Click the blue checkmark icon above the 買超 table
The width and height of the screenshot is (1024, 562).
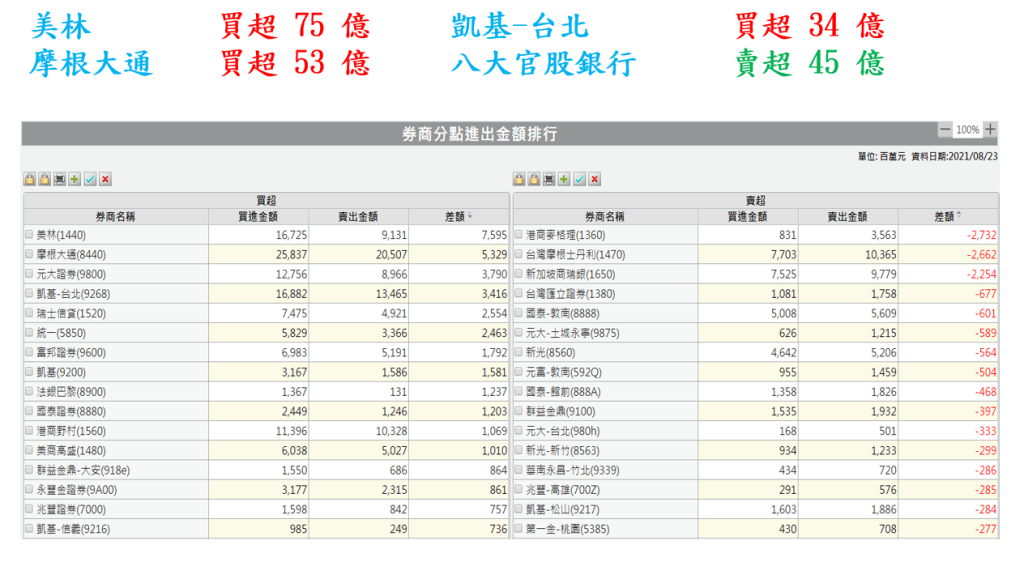(90, 179)
